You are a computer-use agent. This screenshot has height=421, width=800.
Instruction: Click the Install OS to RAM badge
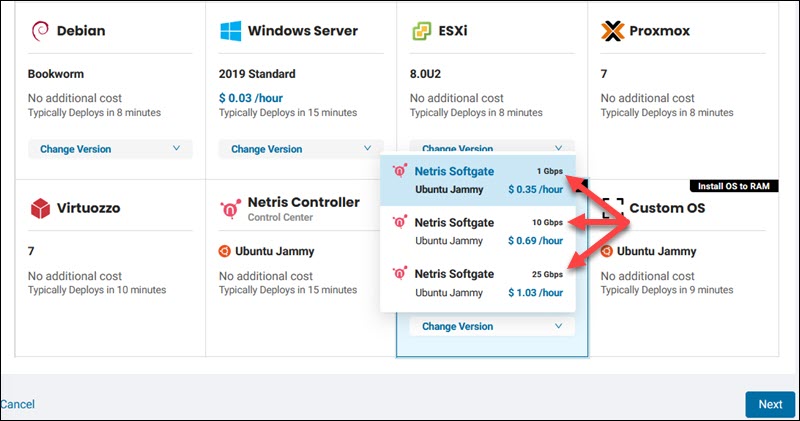click(x=734, y=186)
